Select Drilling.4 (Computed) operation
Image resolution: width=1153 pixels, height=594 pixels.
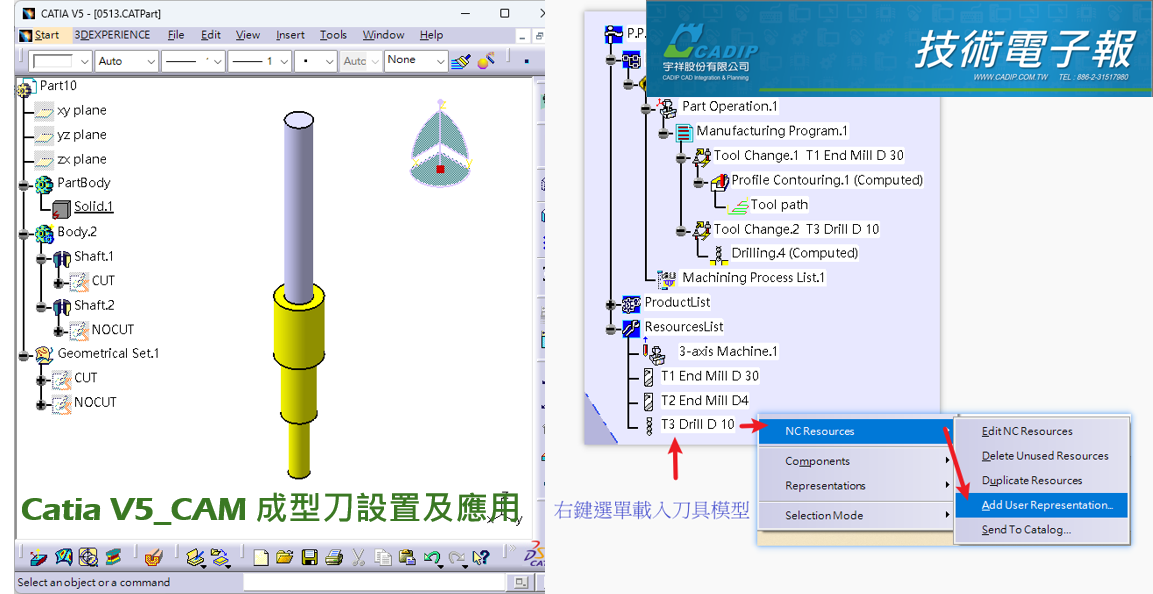tap(794, 253)
